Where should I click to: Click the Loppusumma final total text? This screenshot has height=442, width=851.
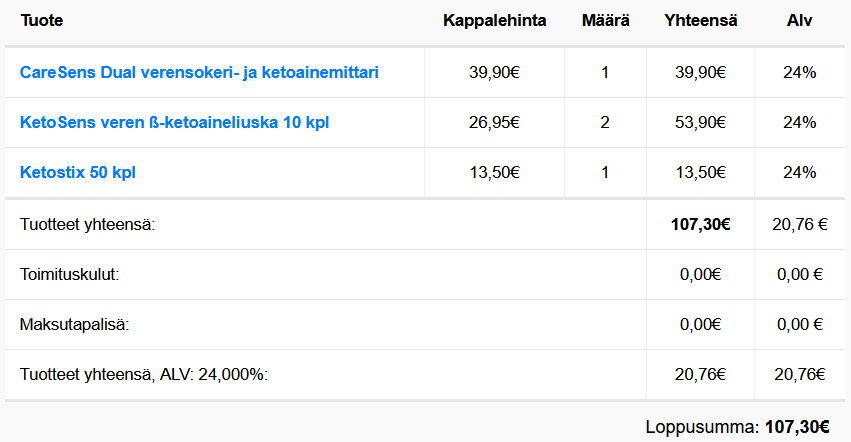[x=738, y=427]
